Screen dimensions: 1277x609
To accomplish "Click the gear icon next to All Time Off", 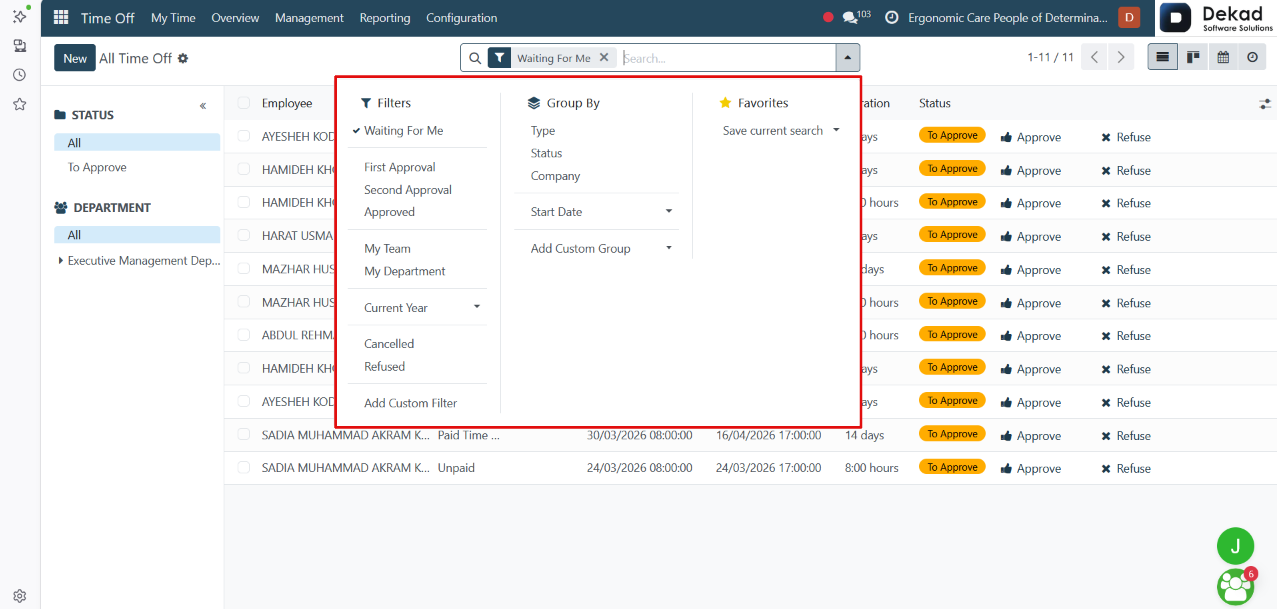I will (x=183, y=58).
